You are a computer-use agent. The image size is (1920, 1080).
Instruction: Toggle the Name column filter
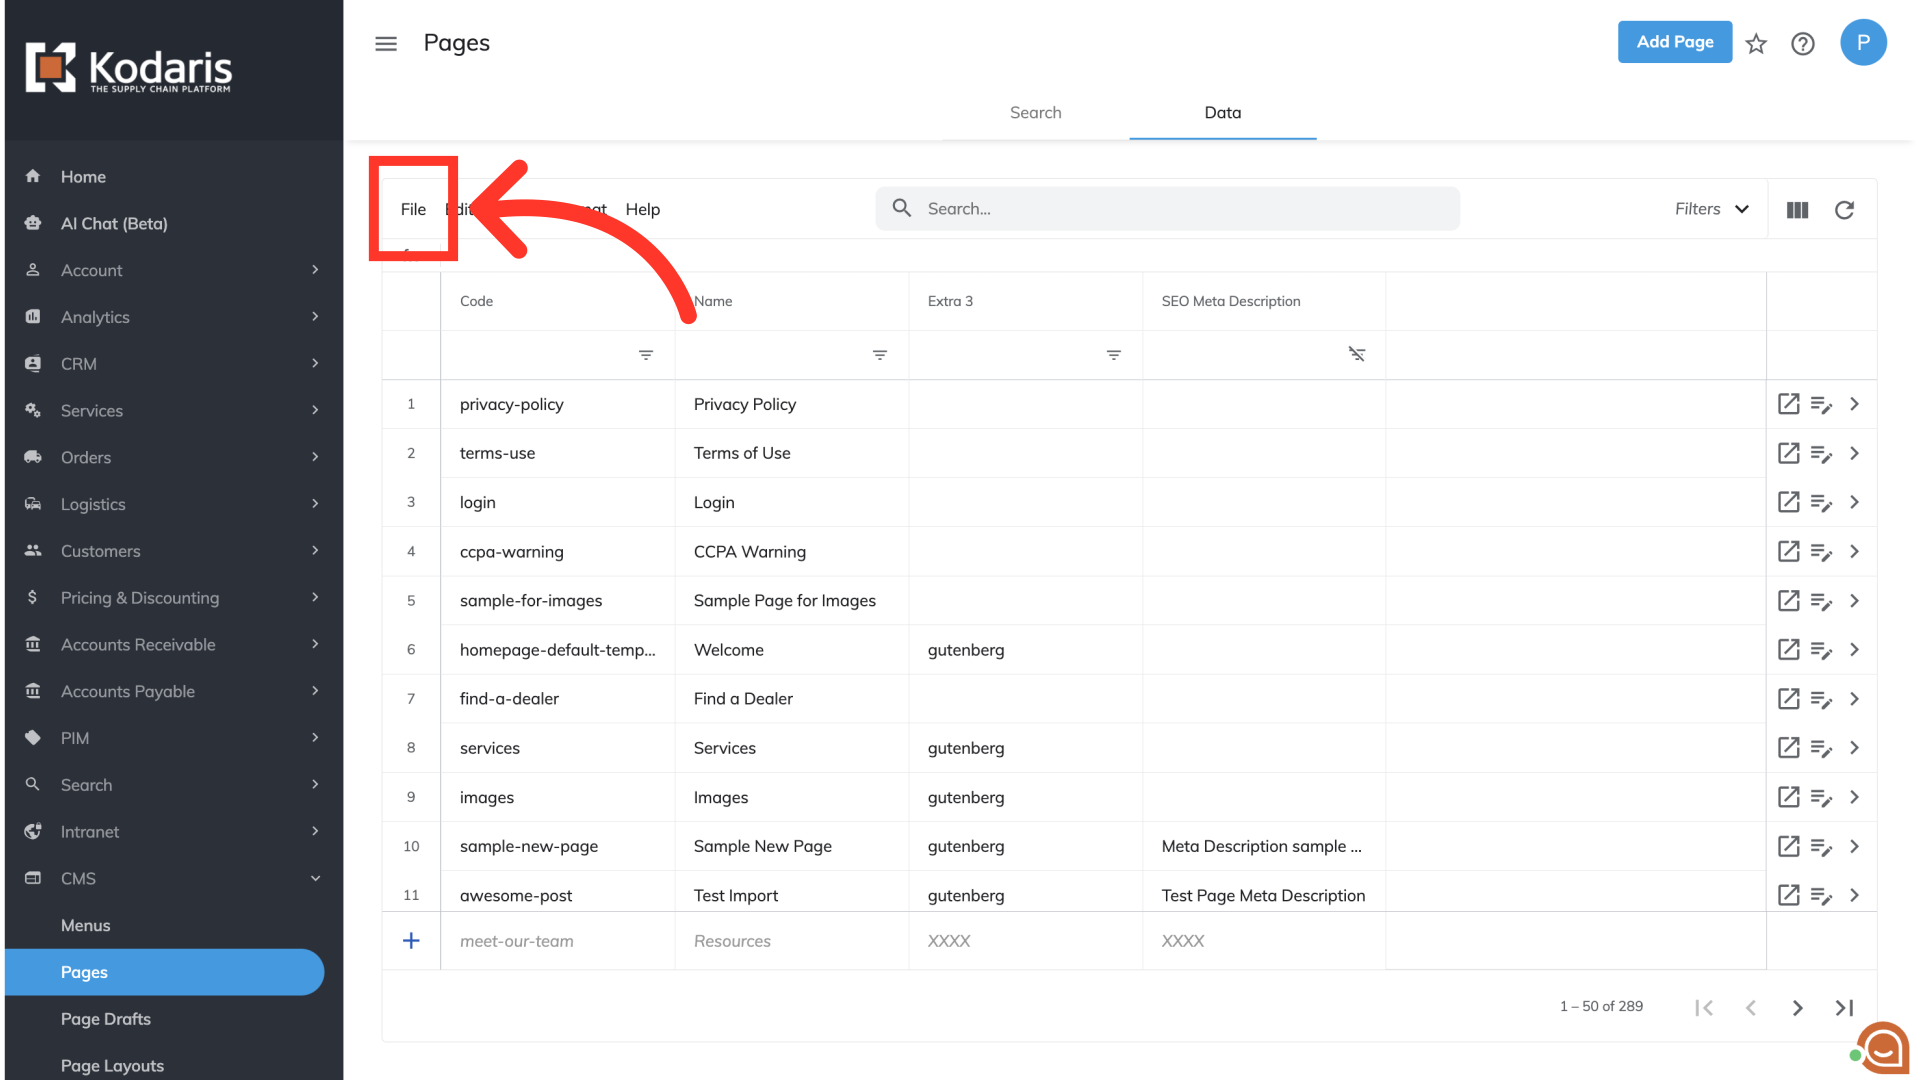[880, 355]
